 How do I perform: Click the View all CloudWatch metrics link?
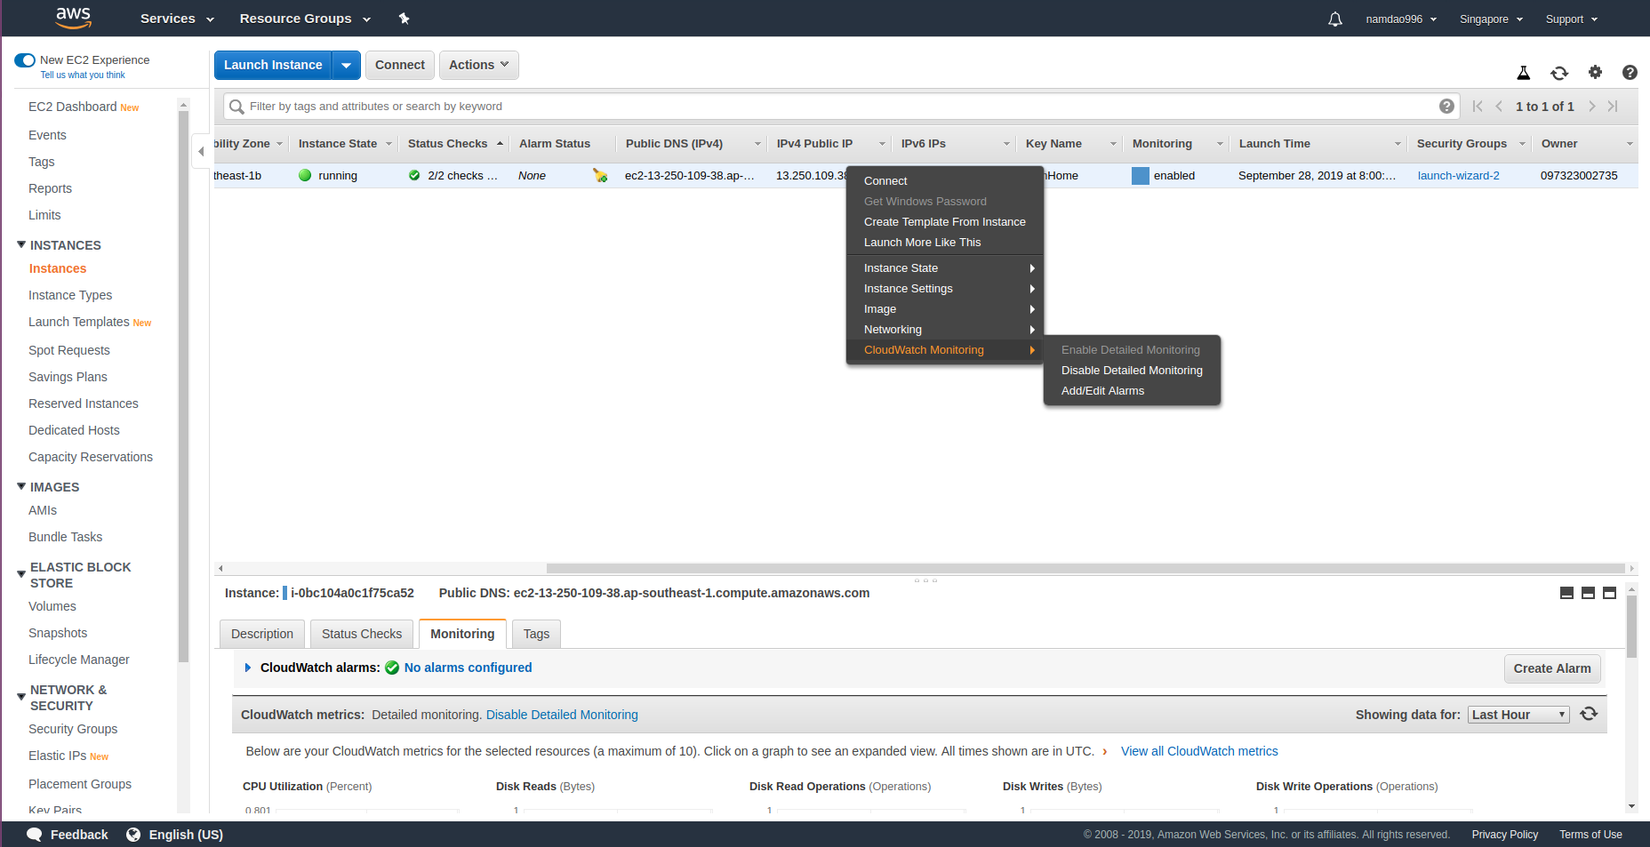(1199, 751)
